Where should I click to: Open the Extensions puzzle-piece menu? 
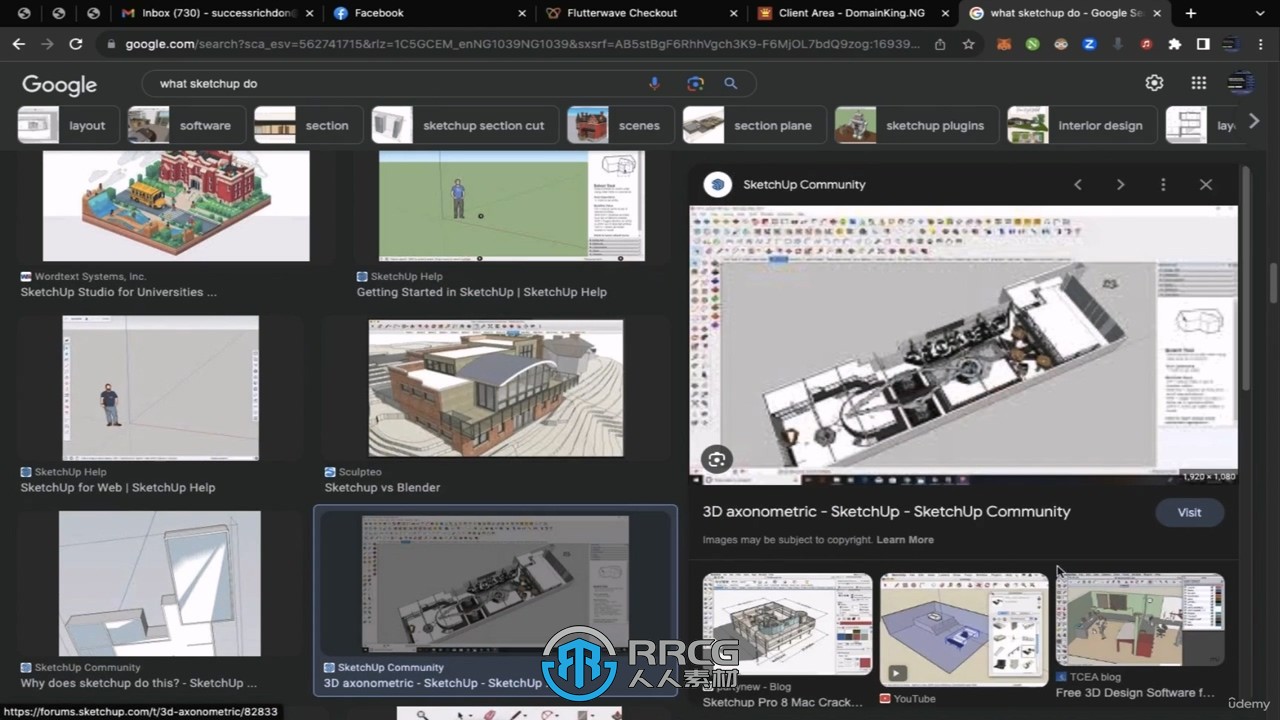1175,44
